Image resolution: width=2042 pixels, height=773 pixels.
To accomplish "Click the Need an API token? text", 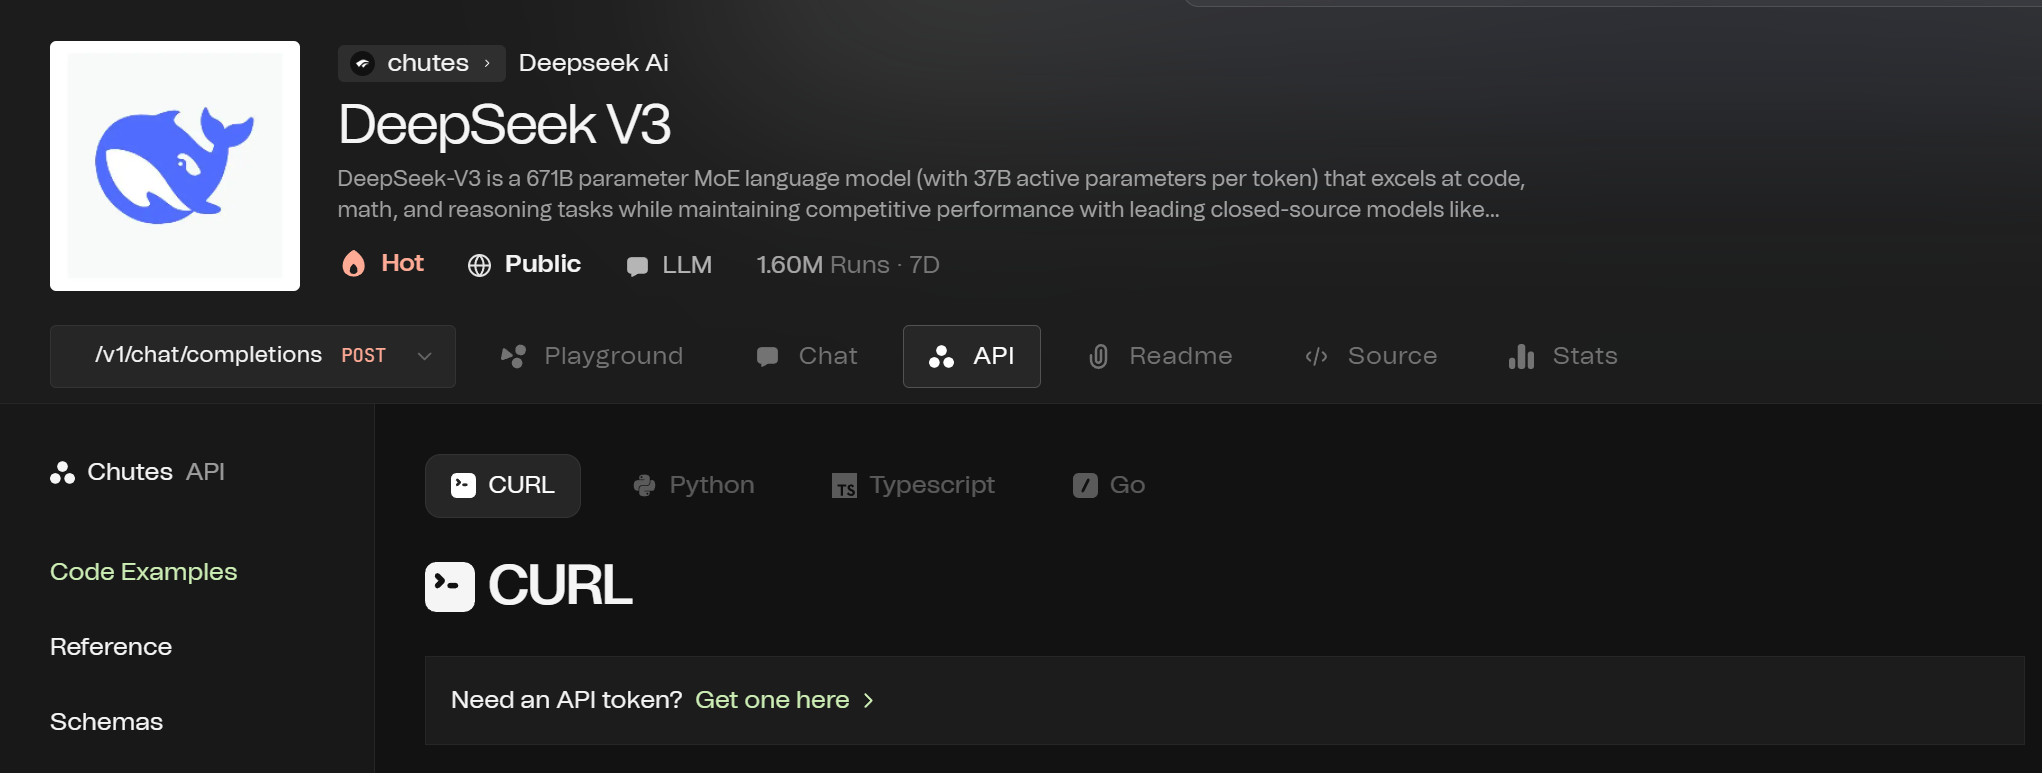I will [x=567, y=700].
